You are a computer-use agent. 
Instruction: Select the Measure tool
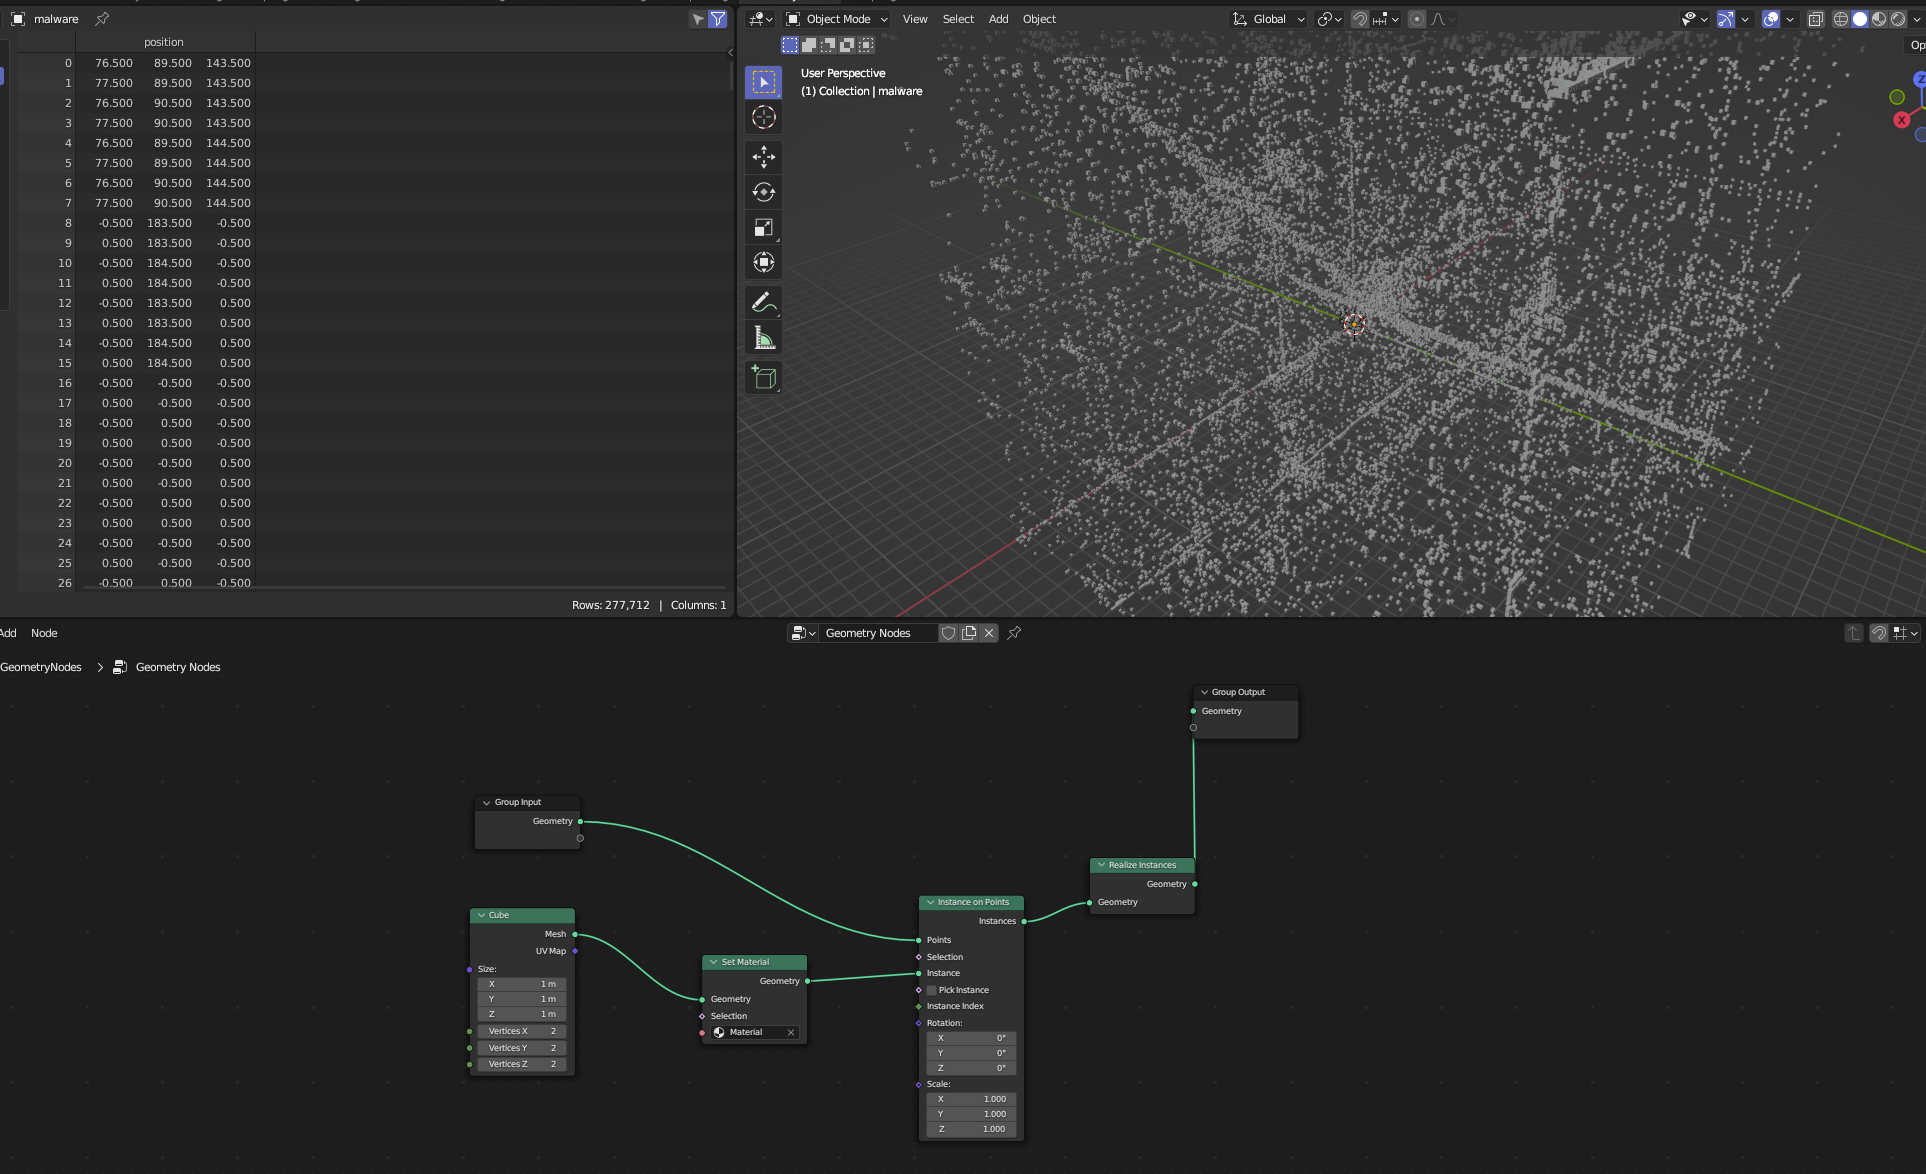763,339
